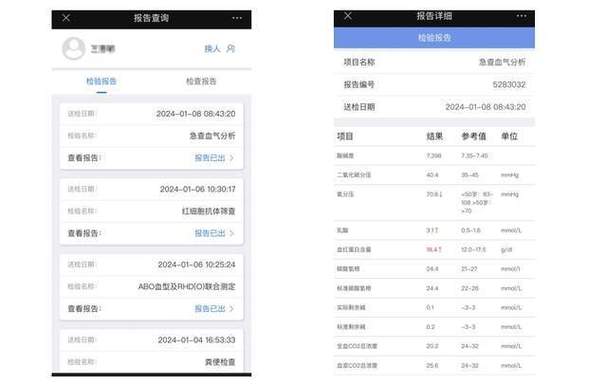Click the reference range 12.0-17.5
The image size is (607, 384).
tap(473, 250)
